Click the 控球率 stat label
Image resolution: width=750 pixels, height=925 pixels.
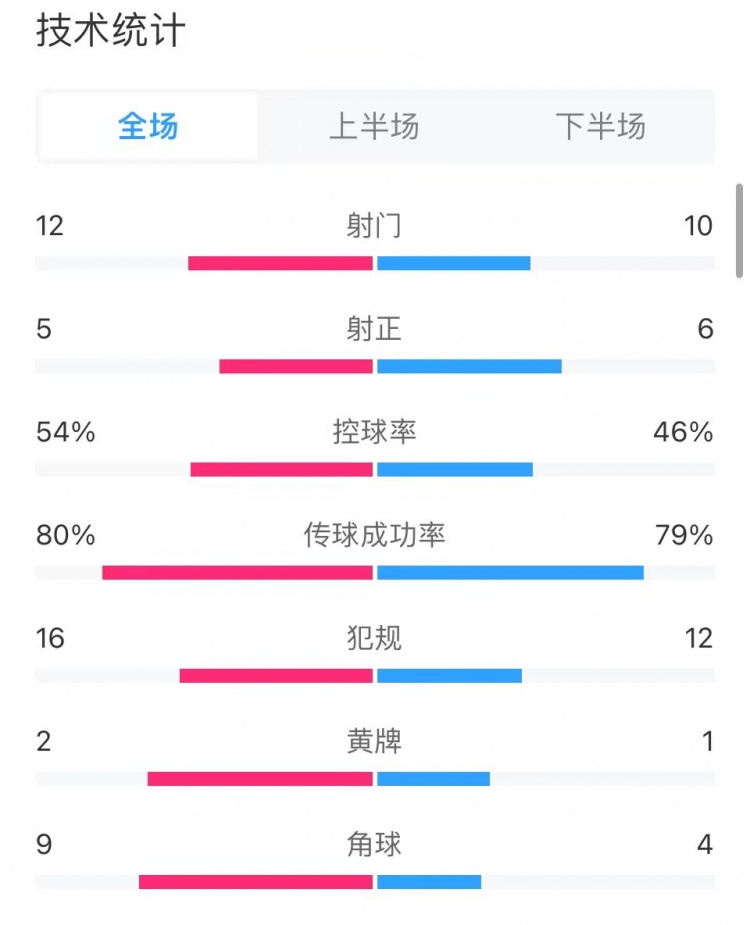click(x=374, y=432)
